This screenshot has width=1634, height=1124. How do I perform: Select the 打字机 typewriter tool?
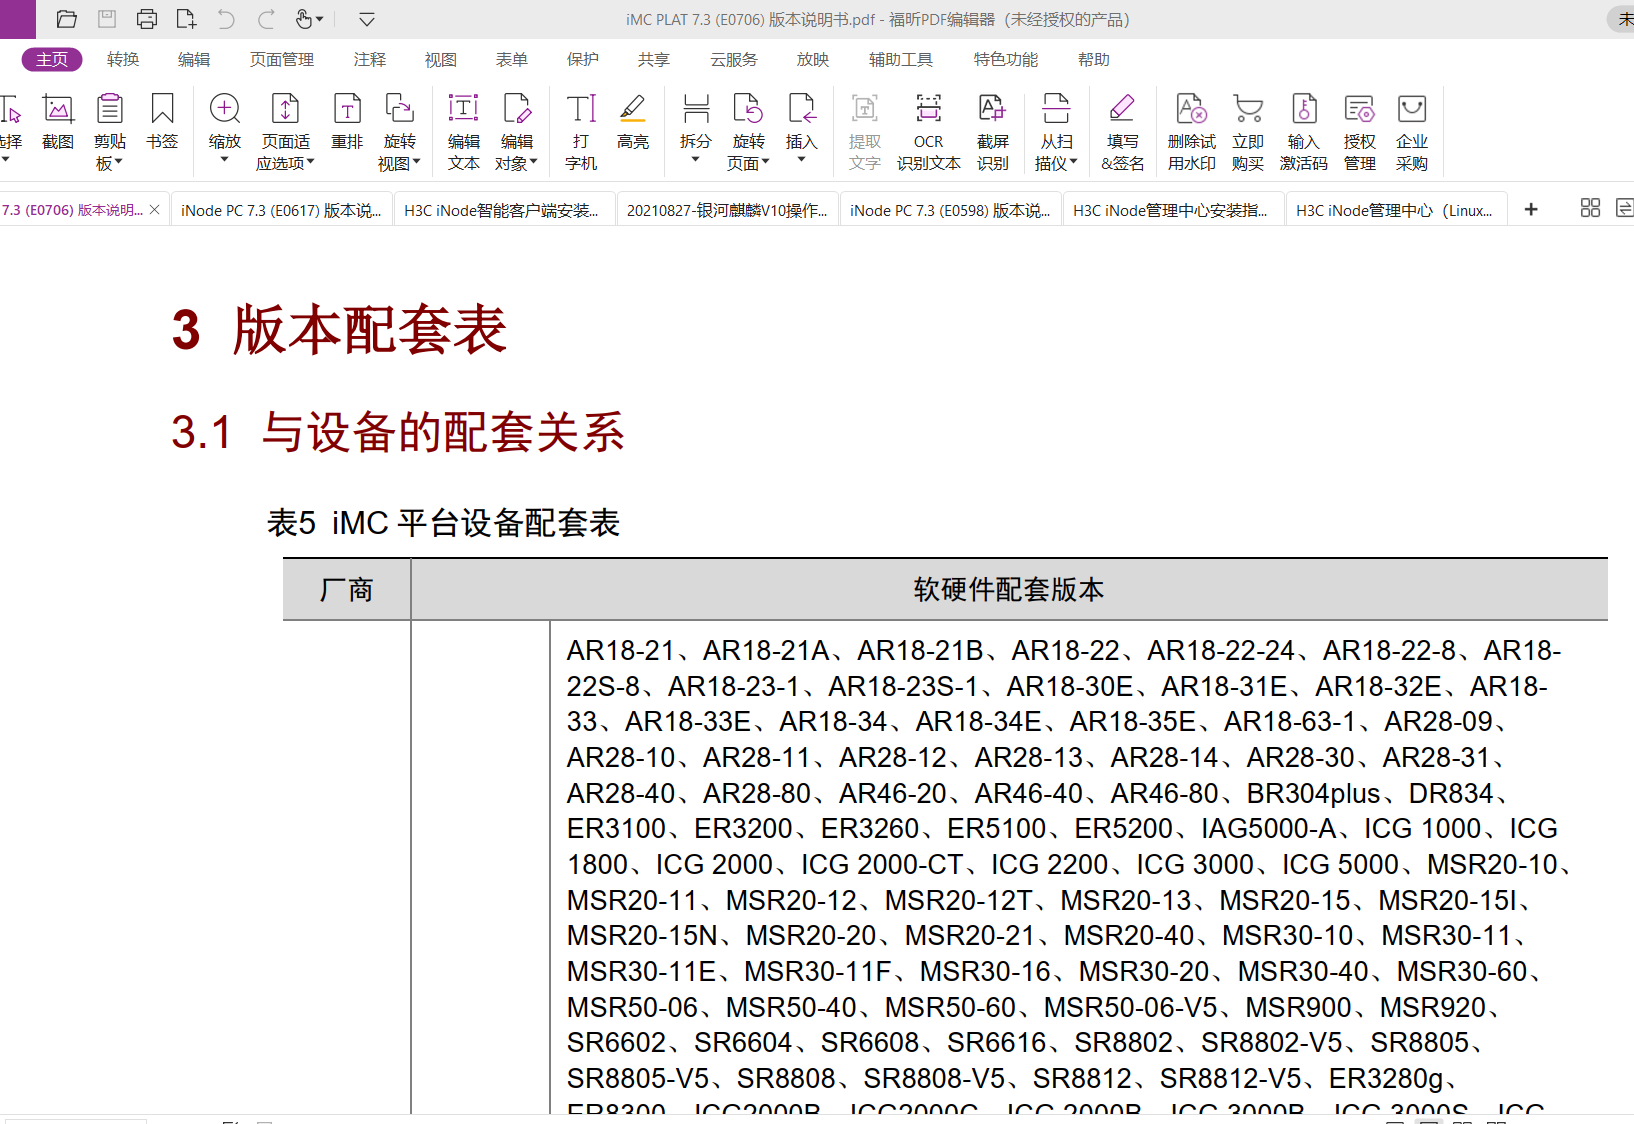(x=581, y=132)
